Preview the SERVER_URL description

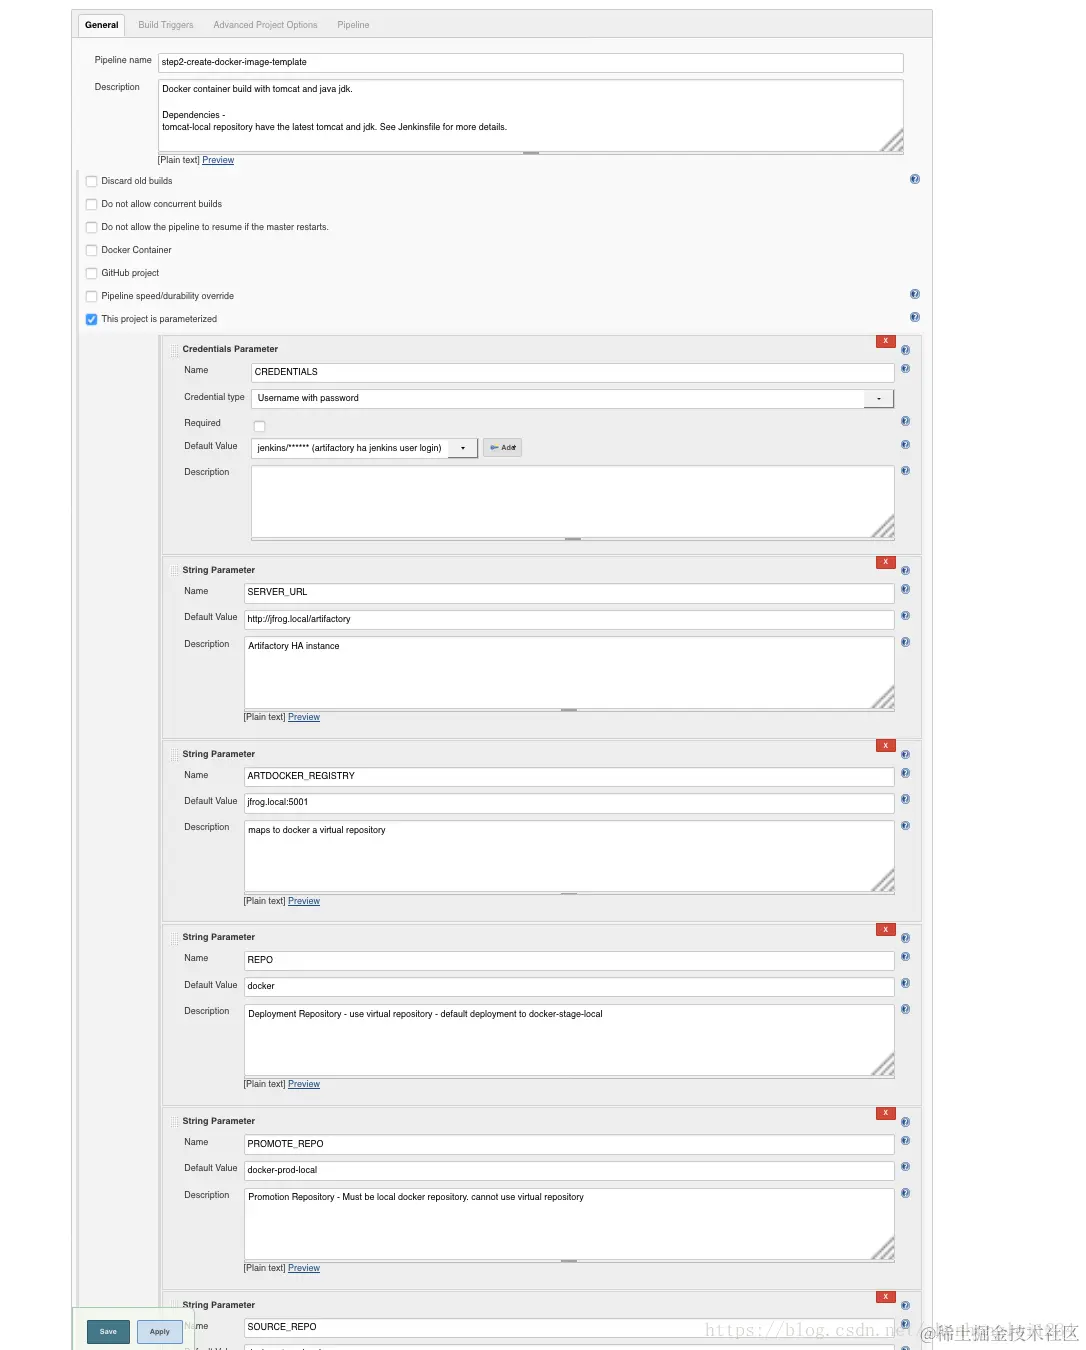(x=304, y=717)
